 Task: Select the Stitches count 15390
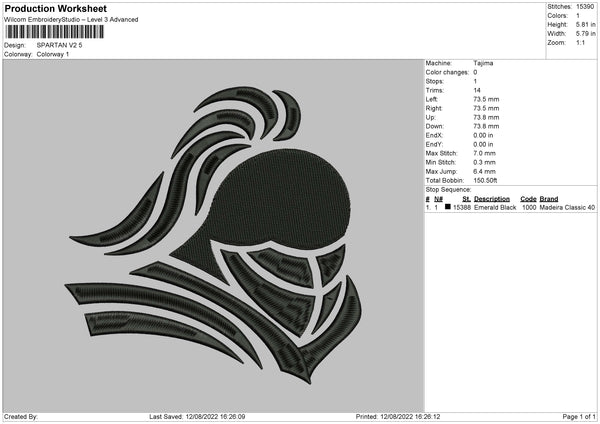click(585, 7)
